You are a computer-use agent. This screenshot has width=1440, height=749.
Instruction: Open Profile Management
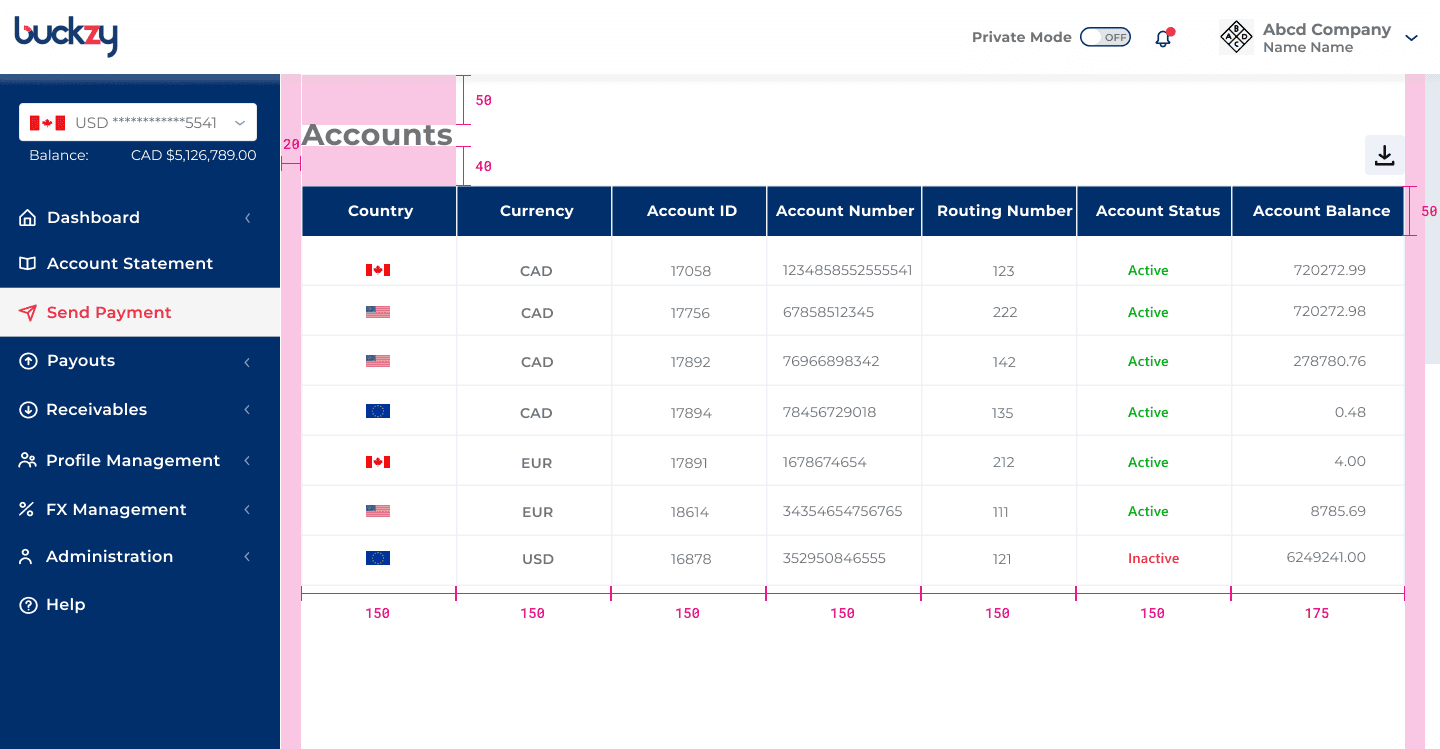point(133,460)
